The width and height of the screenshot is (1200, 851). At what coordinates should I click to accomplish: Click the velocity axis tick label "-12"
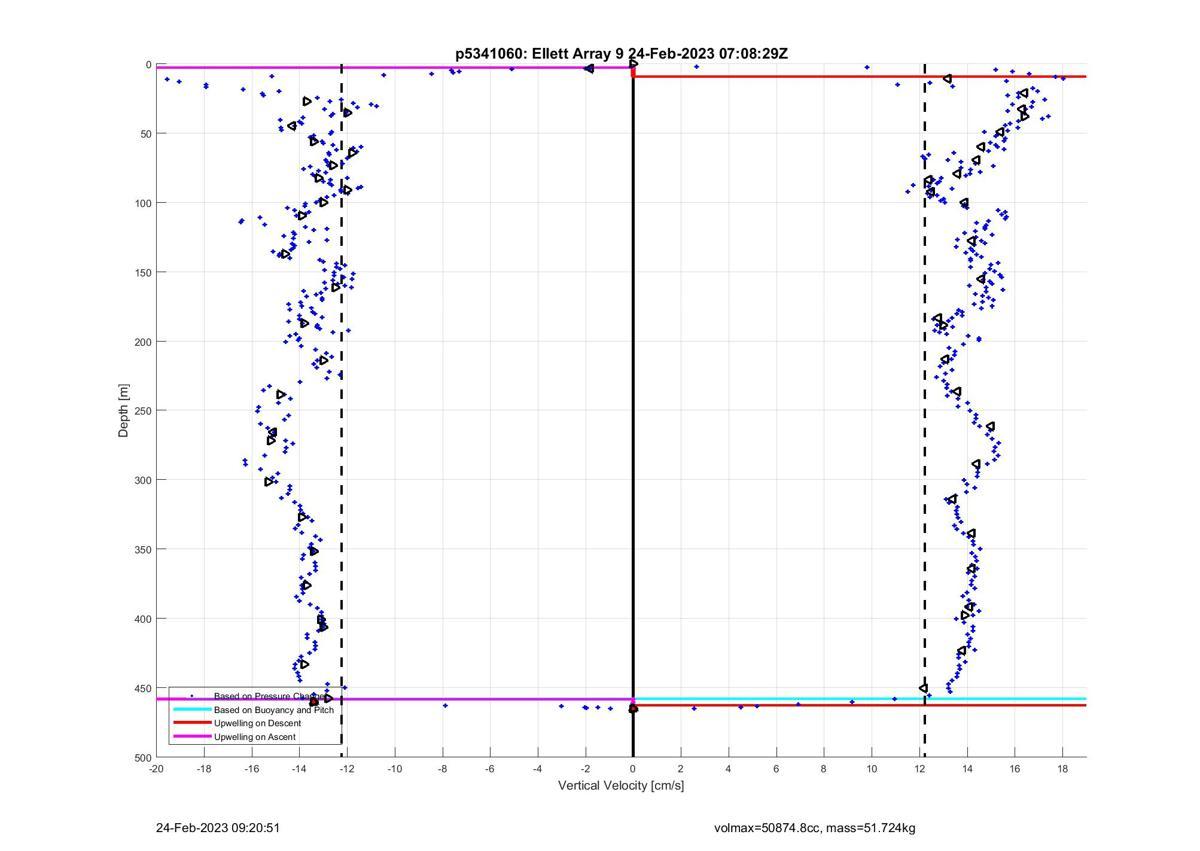click(x=347, y=769)
